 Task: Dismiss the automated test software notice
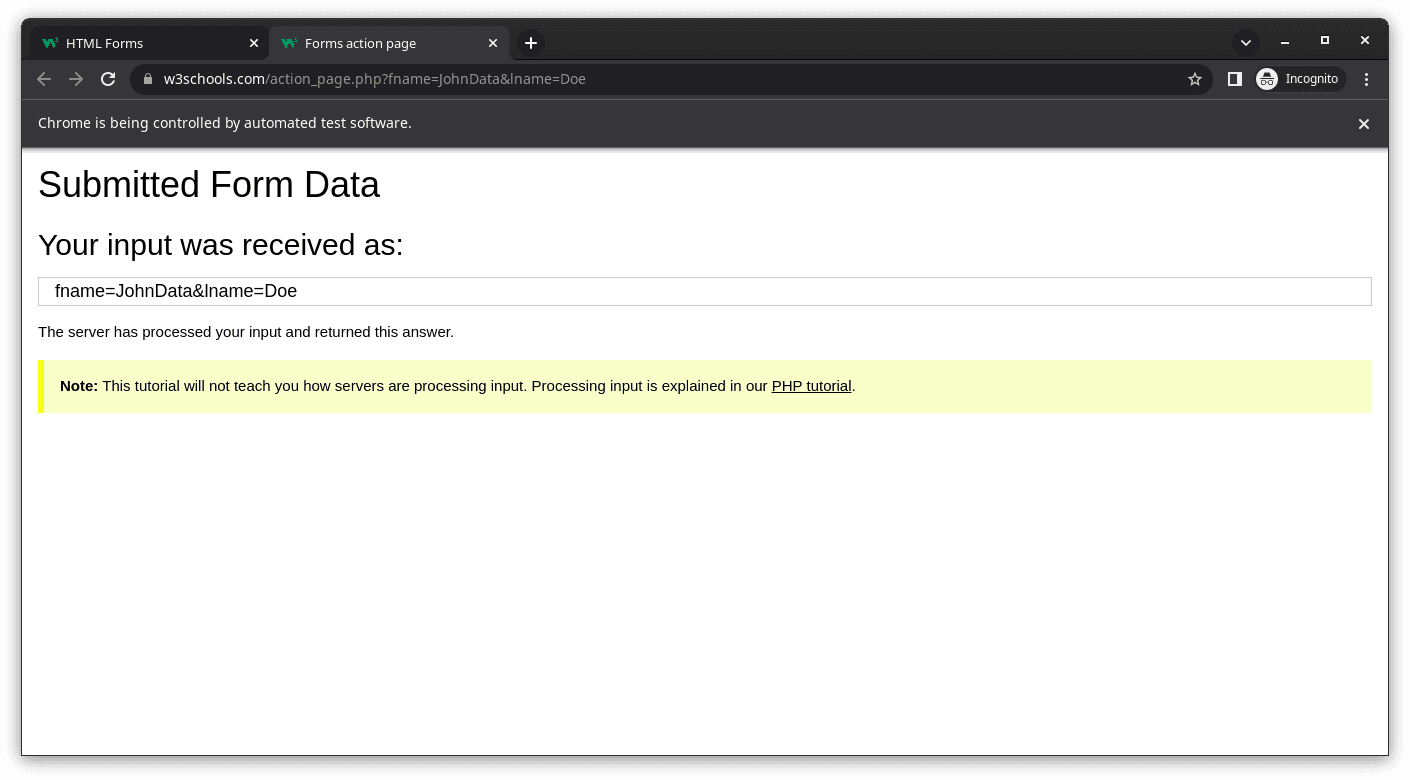point(1363,124)
